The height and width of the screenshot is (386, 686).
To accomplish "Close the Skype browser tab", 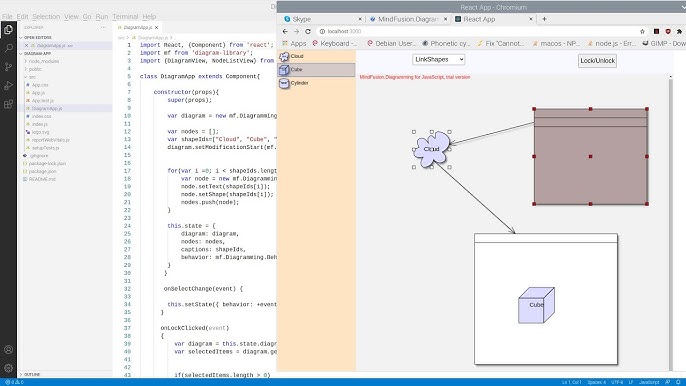I will pyautogui.click(x=360, y=19).
